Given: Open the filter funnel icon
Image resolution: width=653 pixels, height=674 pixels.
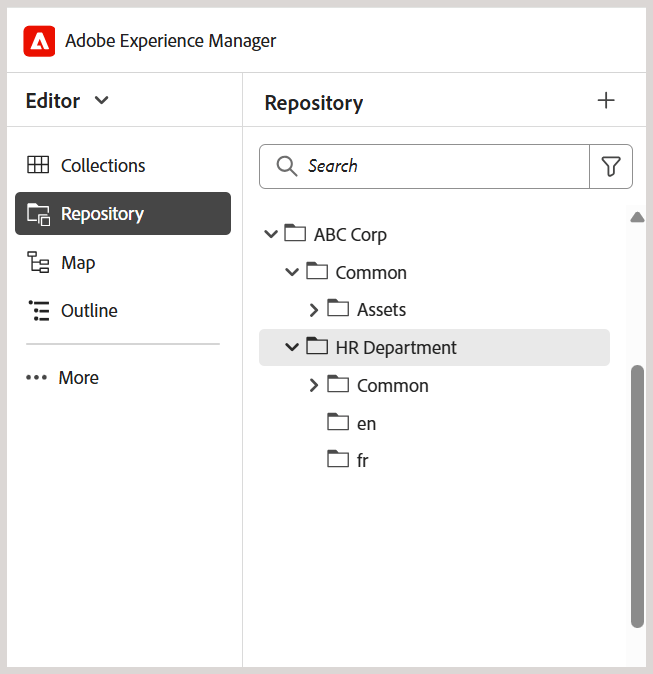Looking at the screenshot, I should [x=611, y=166].
